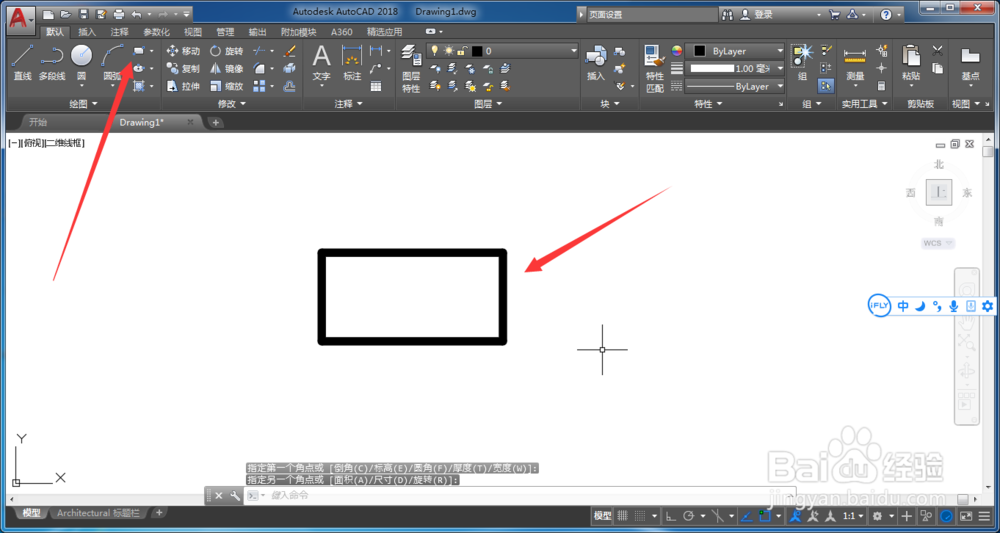The image size is (1000, 533).
Task: Expand the 修改 (Modify) panel
Action: pyautogui.click(x=232, y=103)
